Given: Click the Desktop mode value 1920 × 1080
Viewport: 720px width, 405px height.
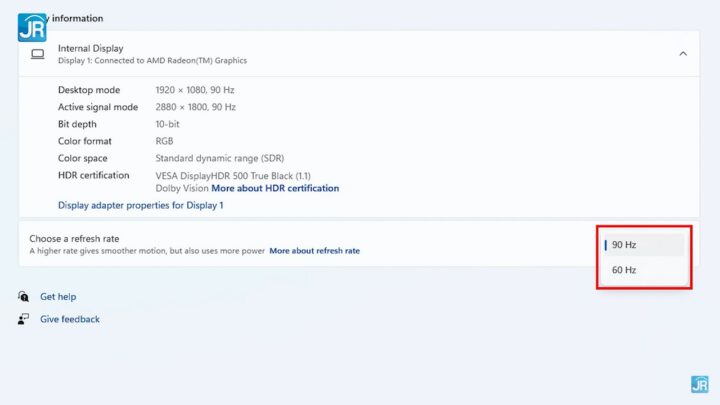Looking at the screenshot, I should point(195,90).
